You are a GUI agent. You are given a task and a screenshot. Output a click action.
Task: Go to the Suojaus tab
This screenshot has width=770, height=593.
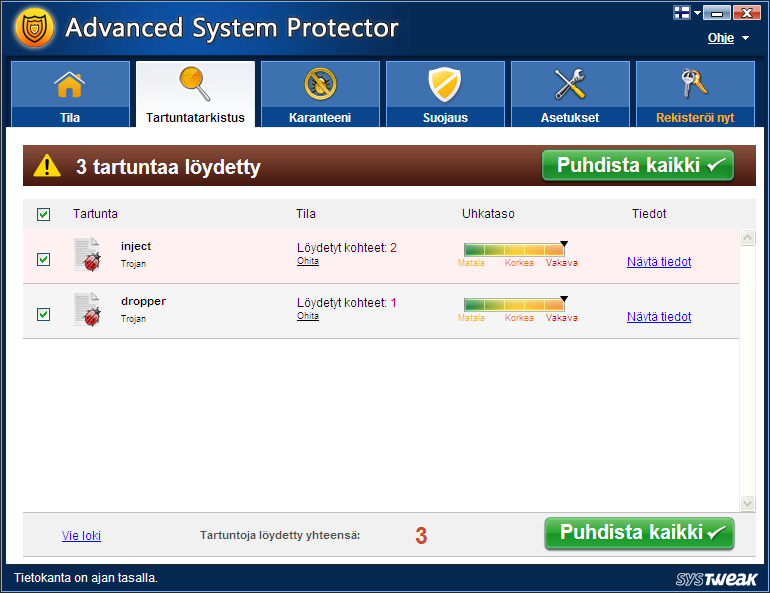(445, 94)
